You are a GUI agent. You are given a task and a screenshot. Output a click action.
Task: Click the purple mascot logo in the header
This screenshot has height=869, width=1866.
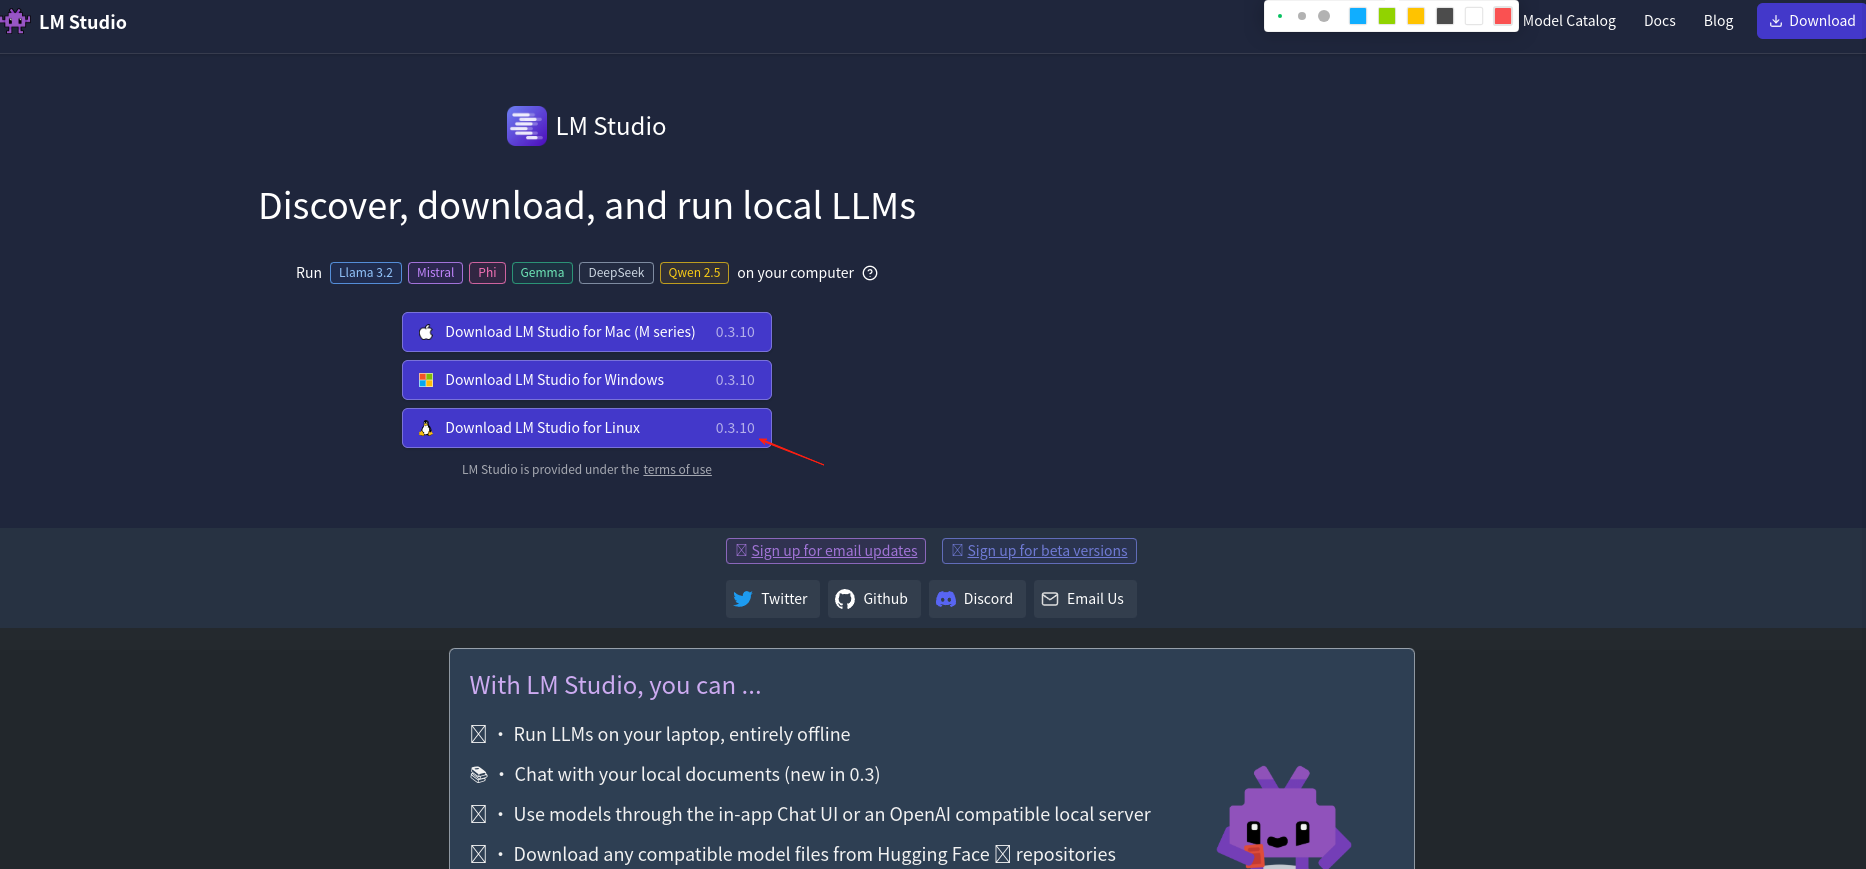[14, 21]
